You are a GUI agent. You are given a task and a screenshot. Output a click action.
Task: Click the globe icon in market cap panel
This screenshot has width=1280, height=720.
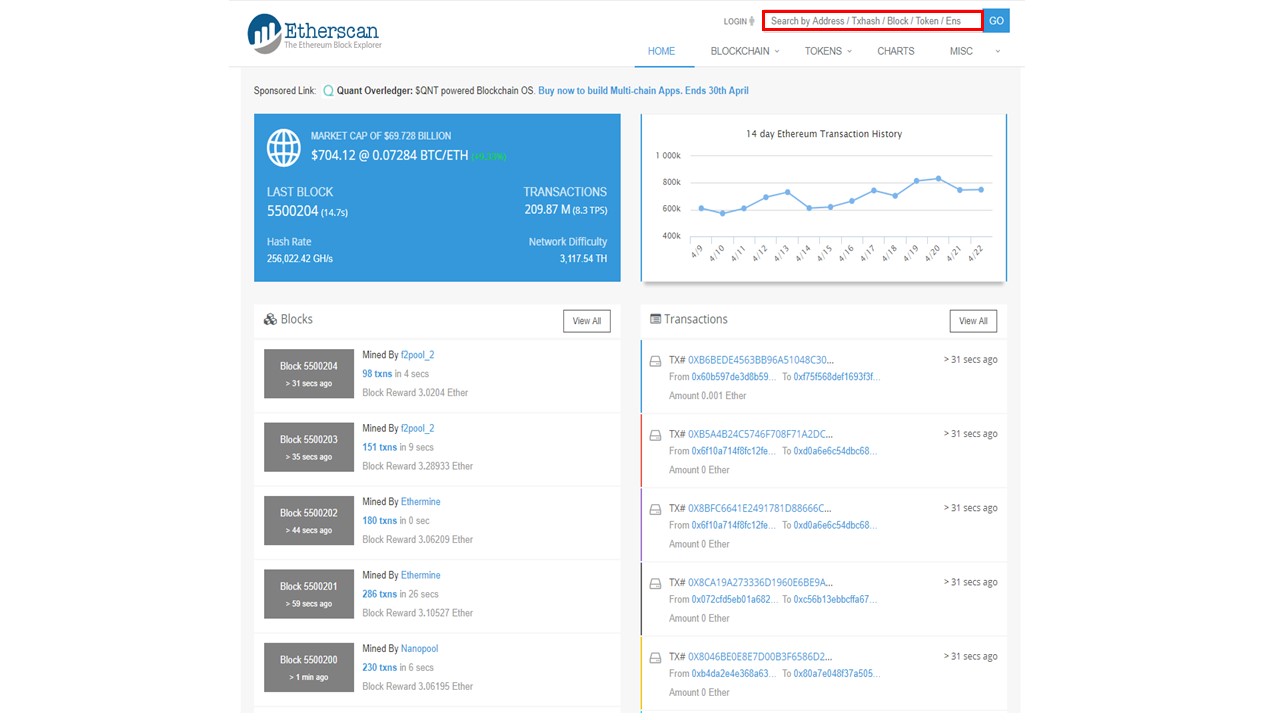coord(284,148)
